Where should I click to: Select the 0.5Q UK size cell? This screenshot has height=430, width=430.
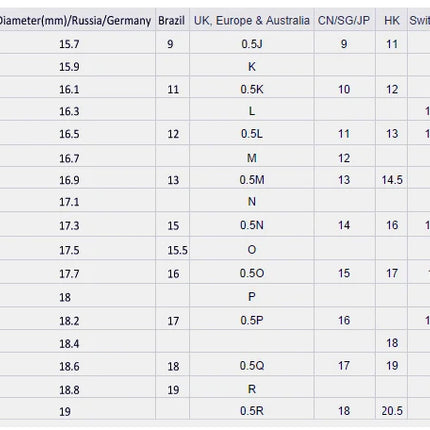252,366
